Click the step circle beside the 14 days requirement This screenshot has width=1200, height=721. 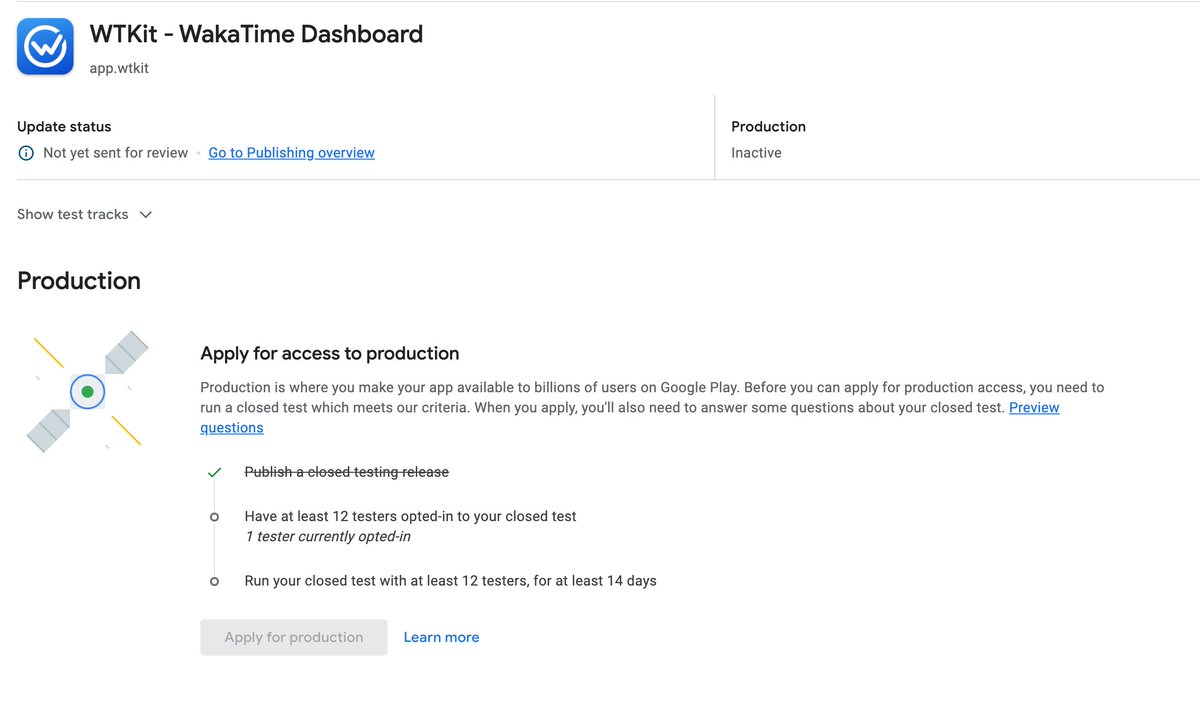pos(214,581)
